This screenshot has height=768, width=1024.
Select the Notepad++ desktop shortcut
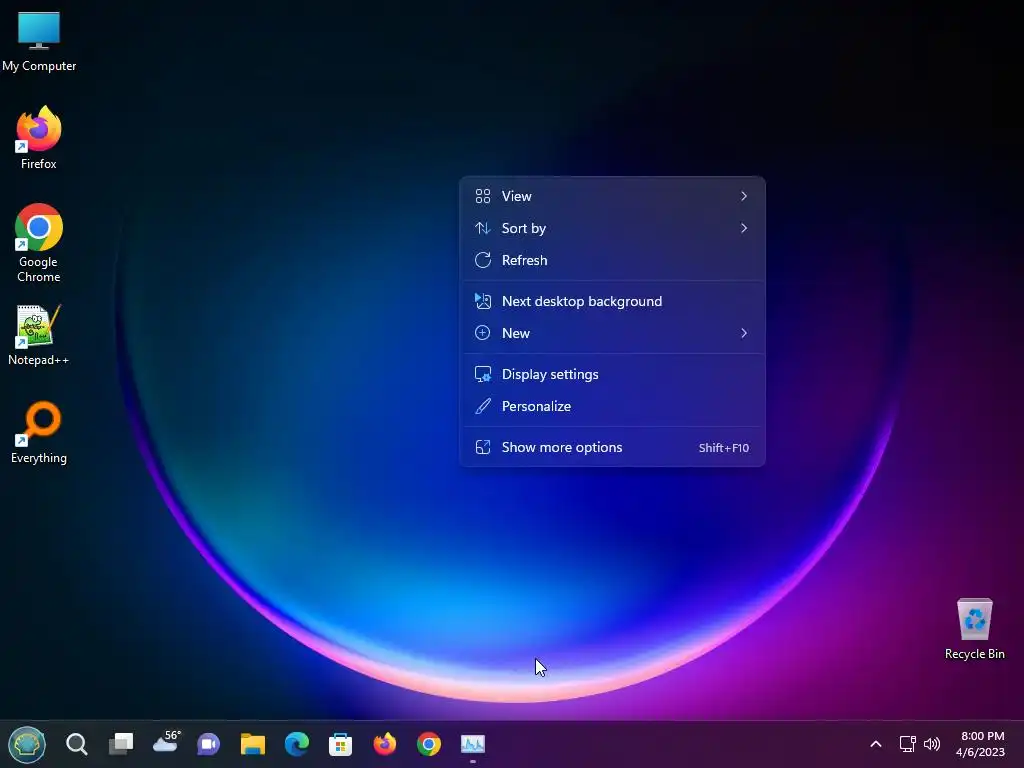point(39,335)
